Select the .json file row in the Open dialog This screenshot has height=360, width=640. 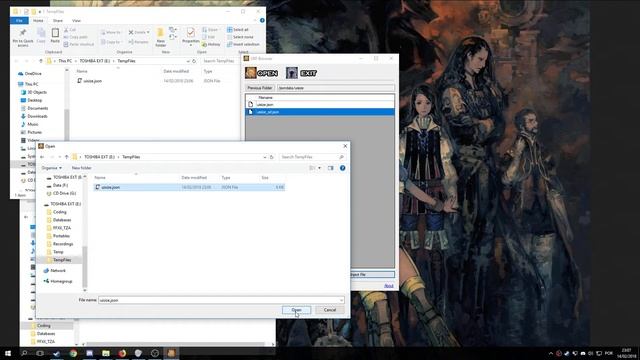pos(189,187)
